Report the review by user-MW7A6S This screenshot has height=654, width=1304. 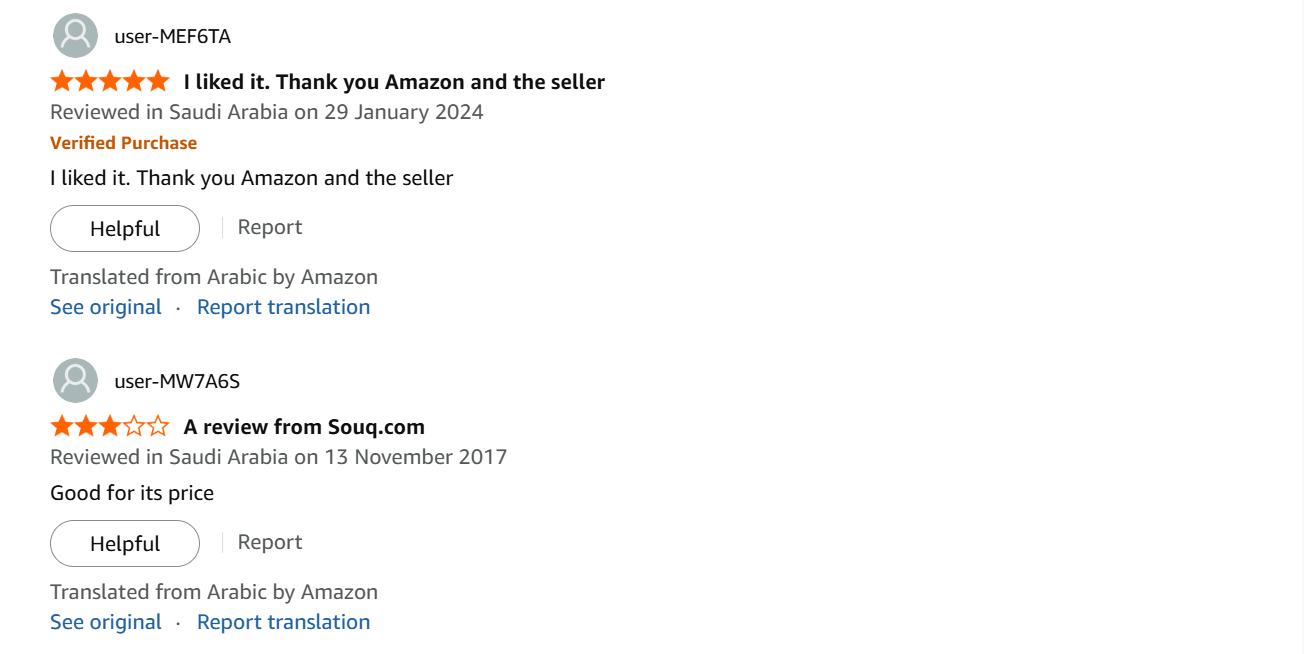[x=270, y=542]
